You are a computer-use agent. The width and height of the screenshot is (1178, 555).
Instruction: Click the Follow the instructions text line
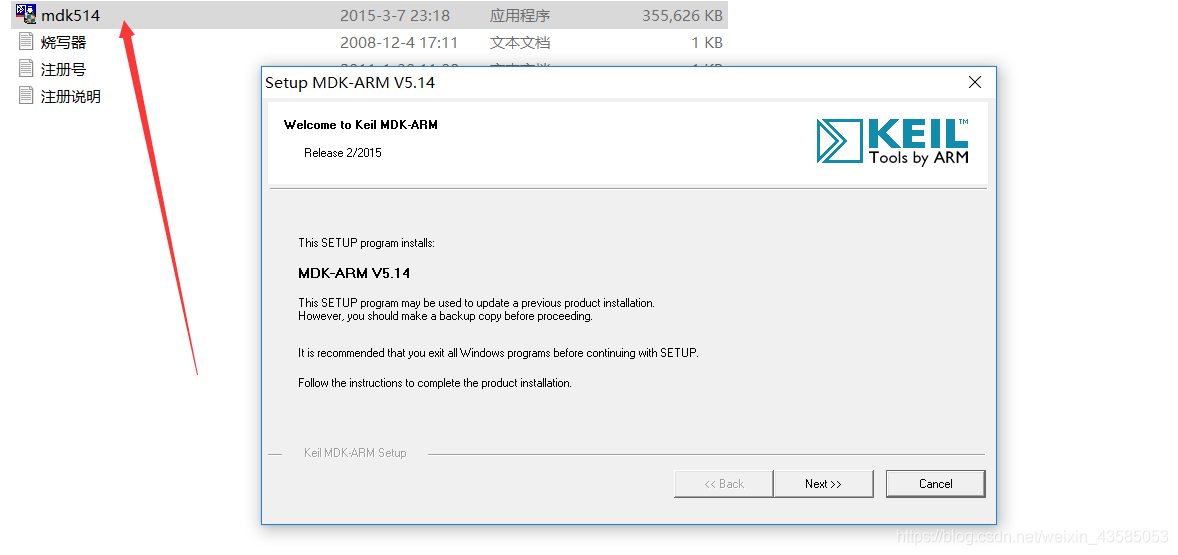click(x=435, y=383)
